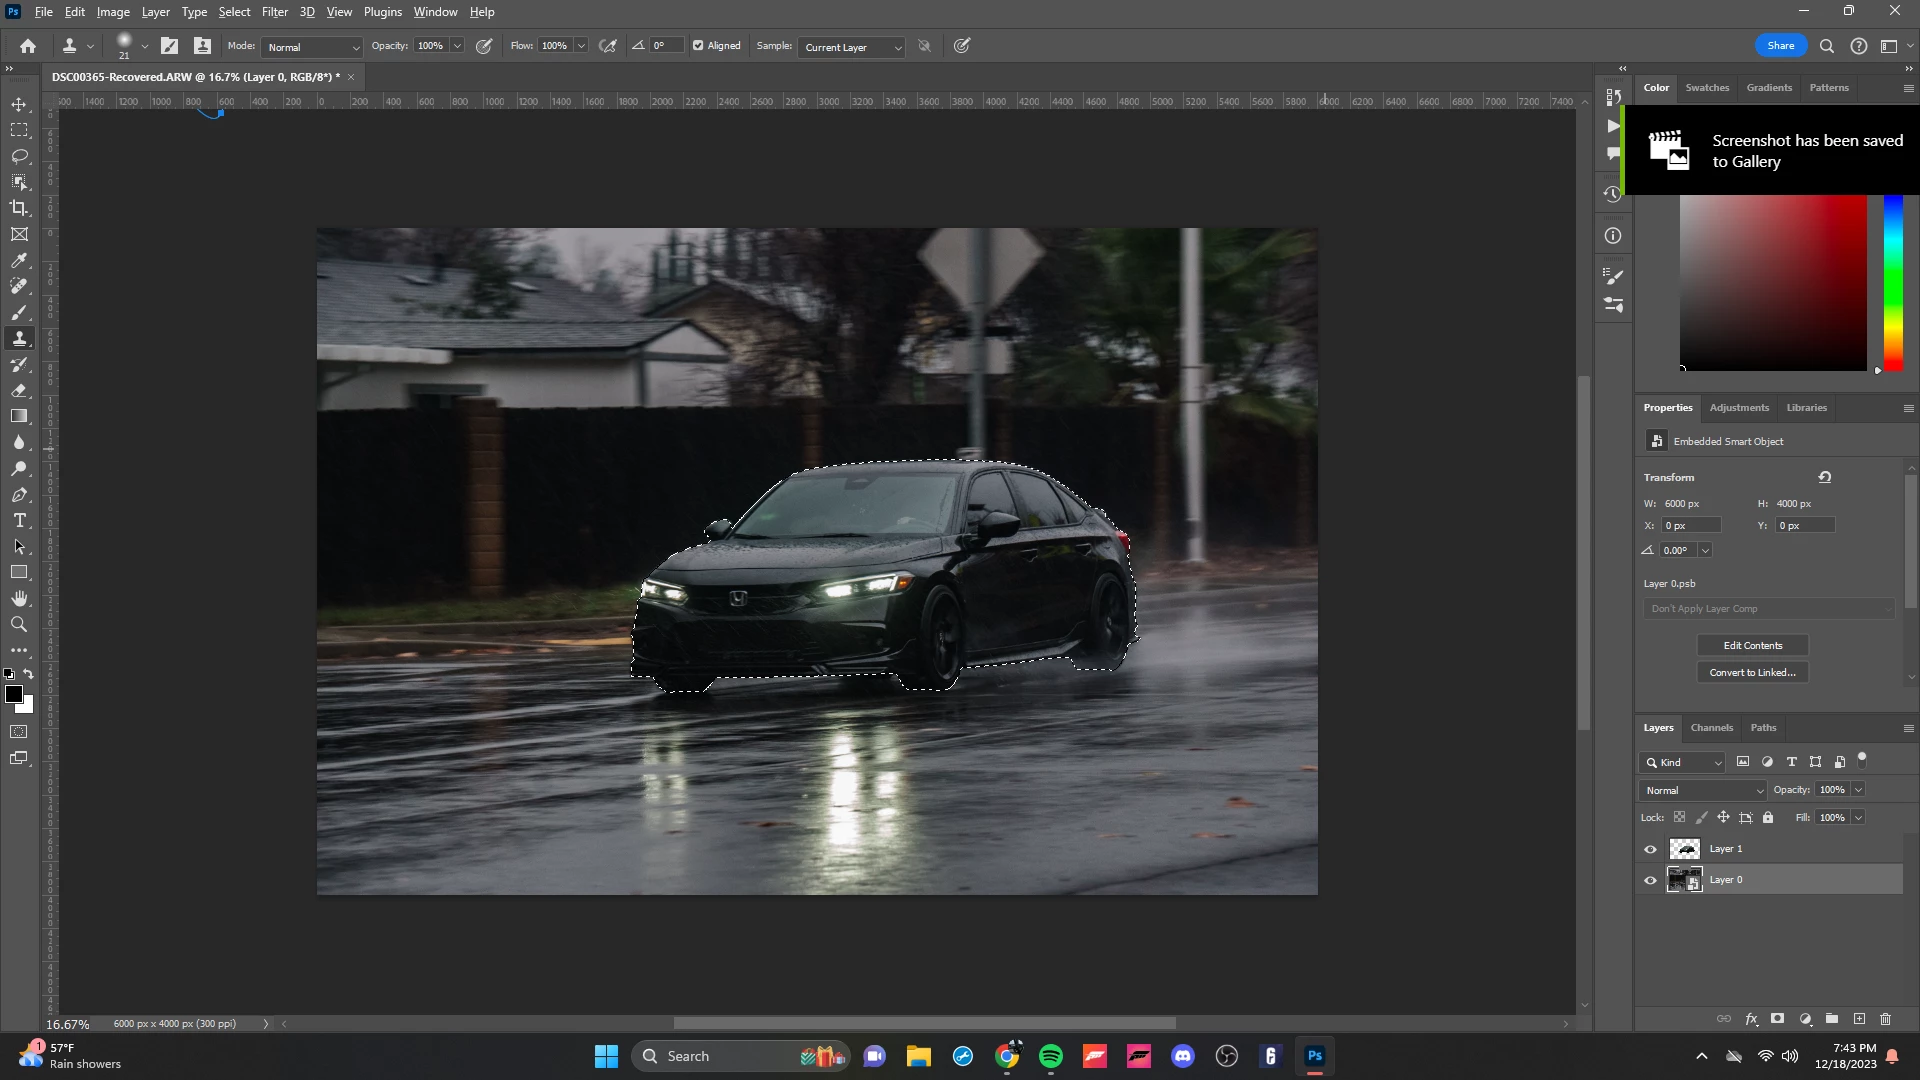
Task: Select the Crop tool
Action: pos(19,208)
